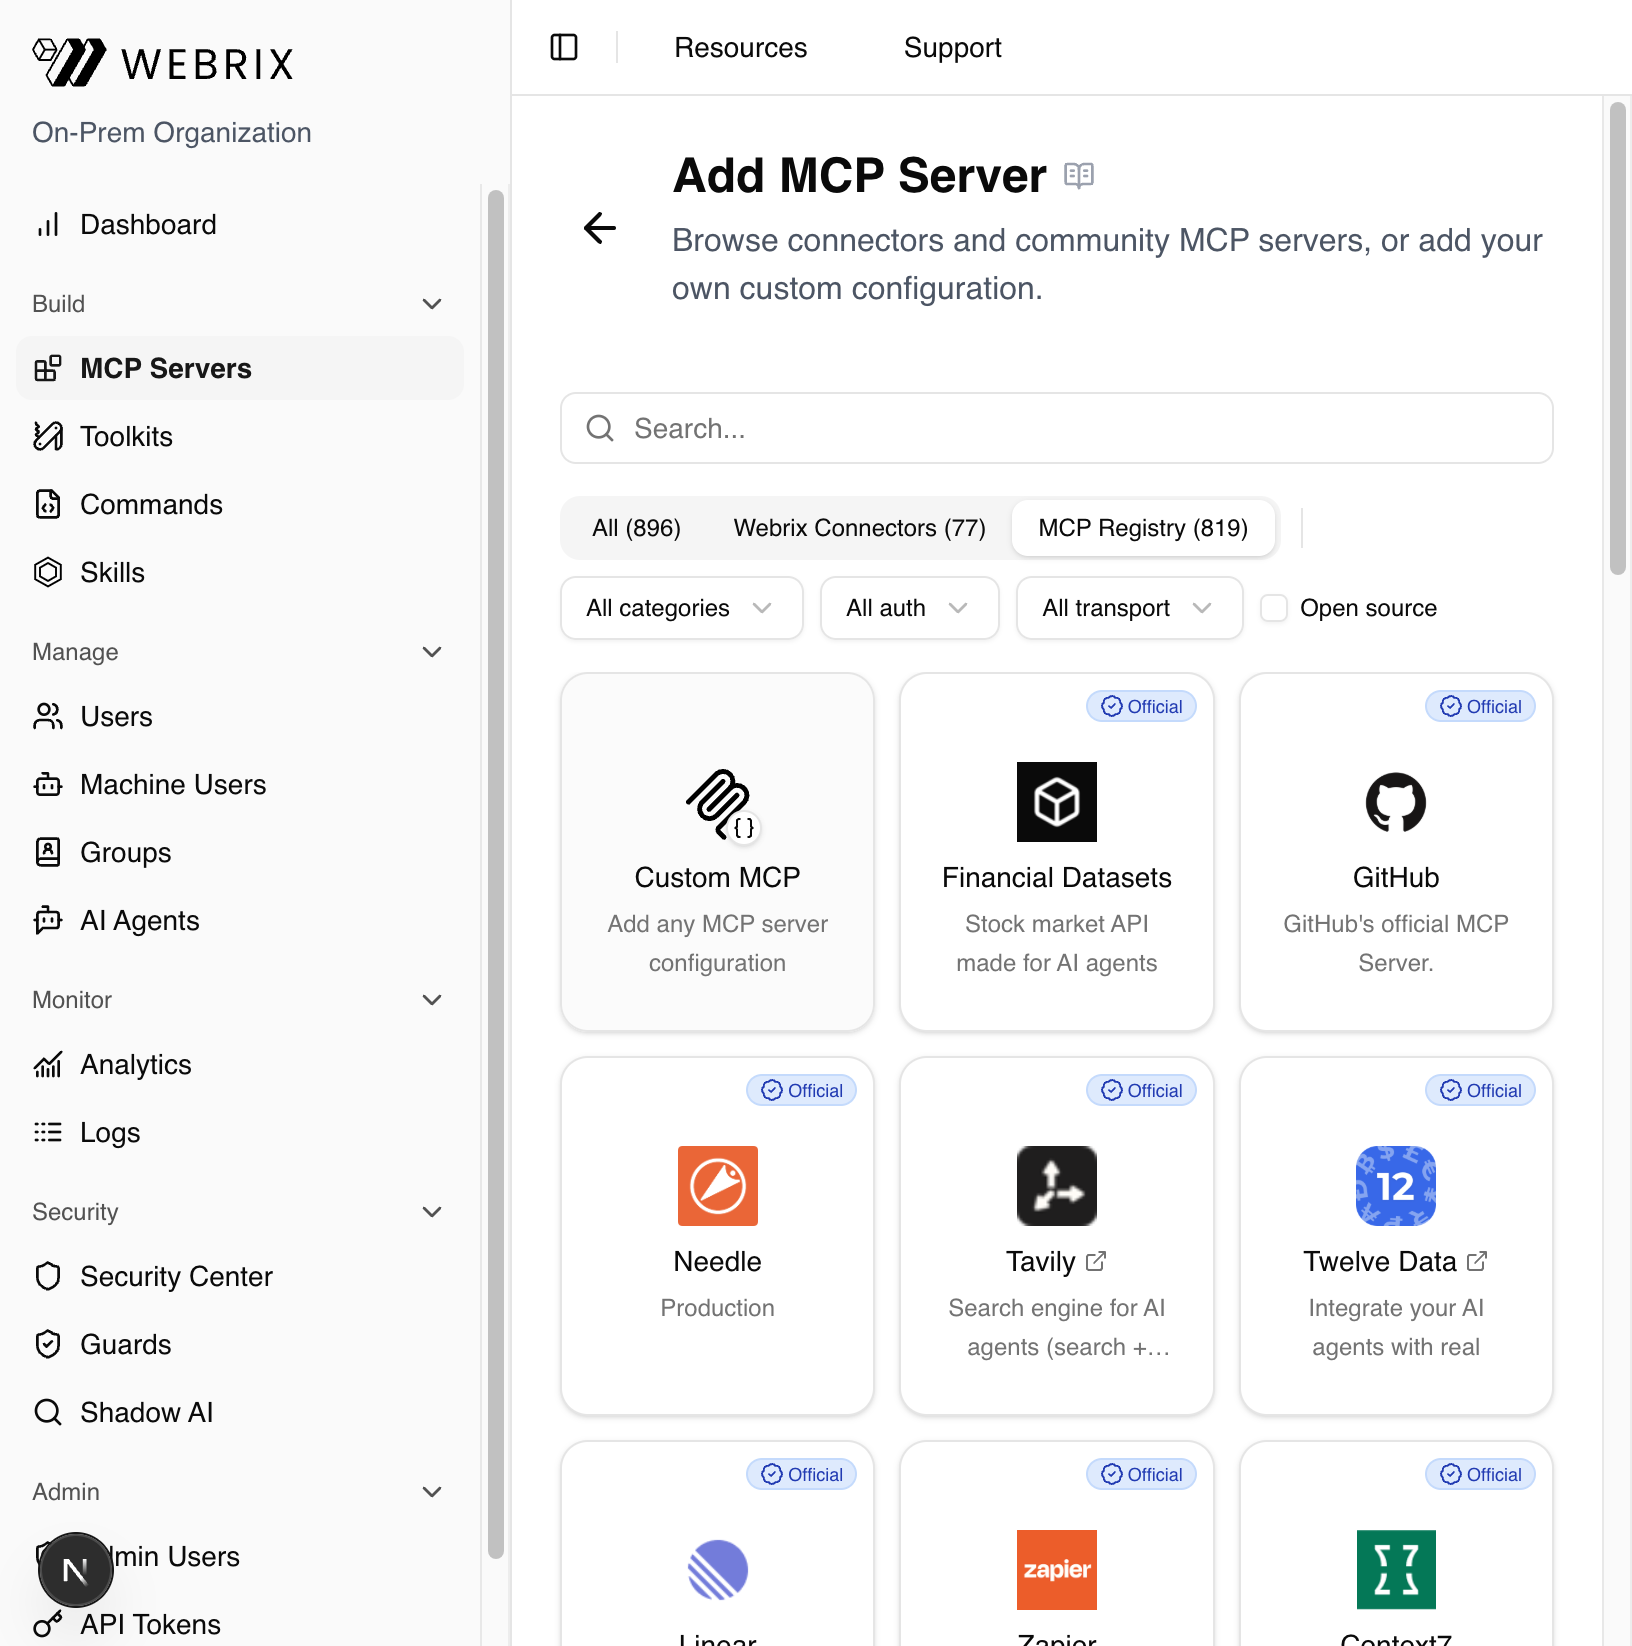Image resolution: width=1632 pixels, height=1646 pixels.
Task: Click the N avatar badge
Action: point(76,1570)
